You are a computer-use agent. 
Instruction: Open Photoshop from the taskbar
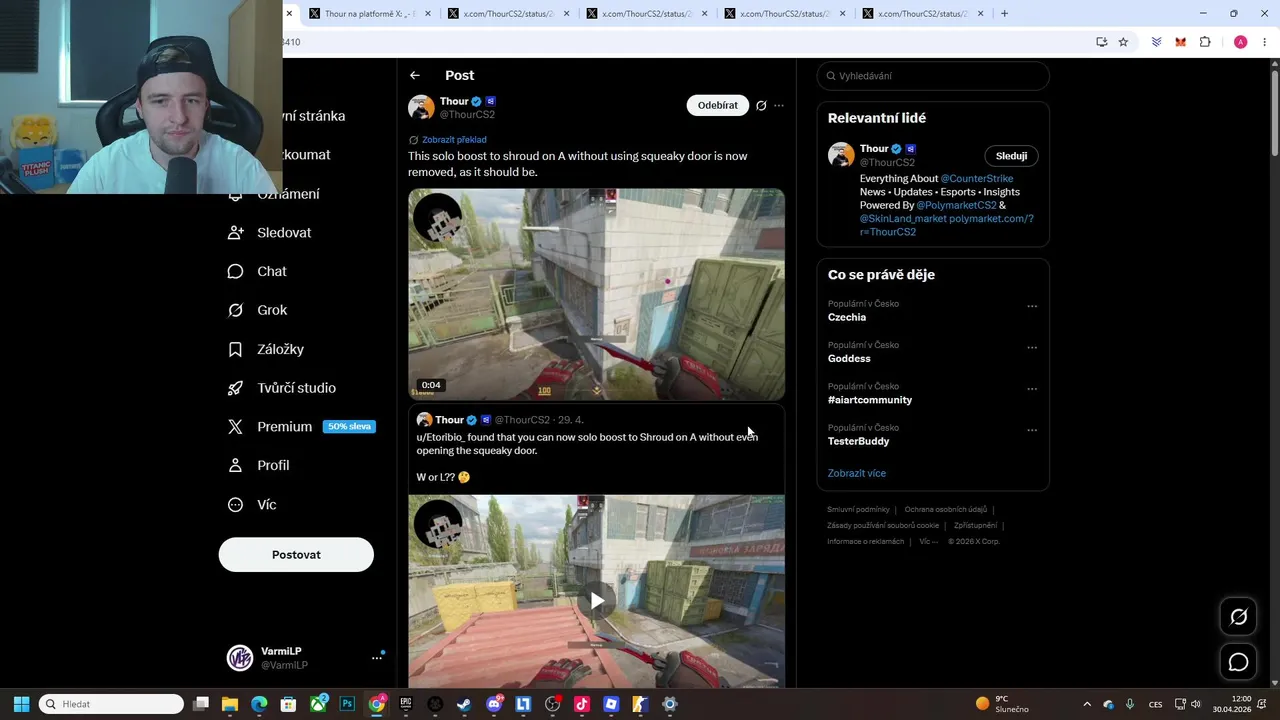point(347,704)
